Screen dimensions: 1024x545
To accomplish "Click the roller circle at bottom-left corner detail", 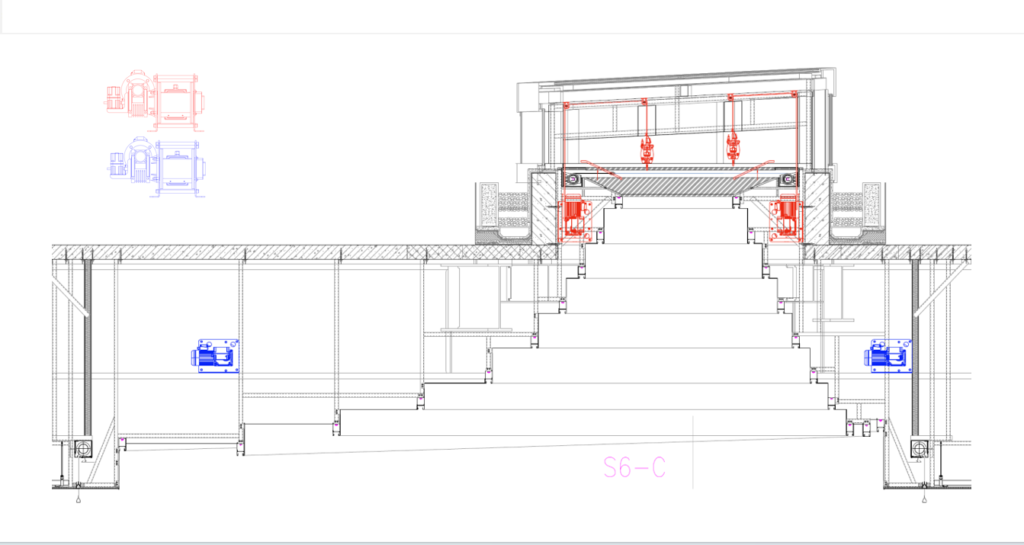I will click(x=82, y=448).
